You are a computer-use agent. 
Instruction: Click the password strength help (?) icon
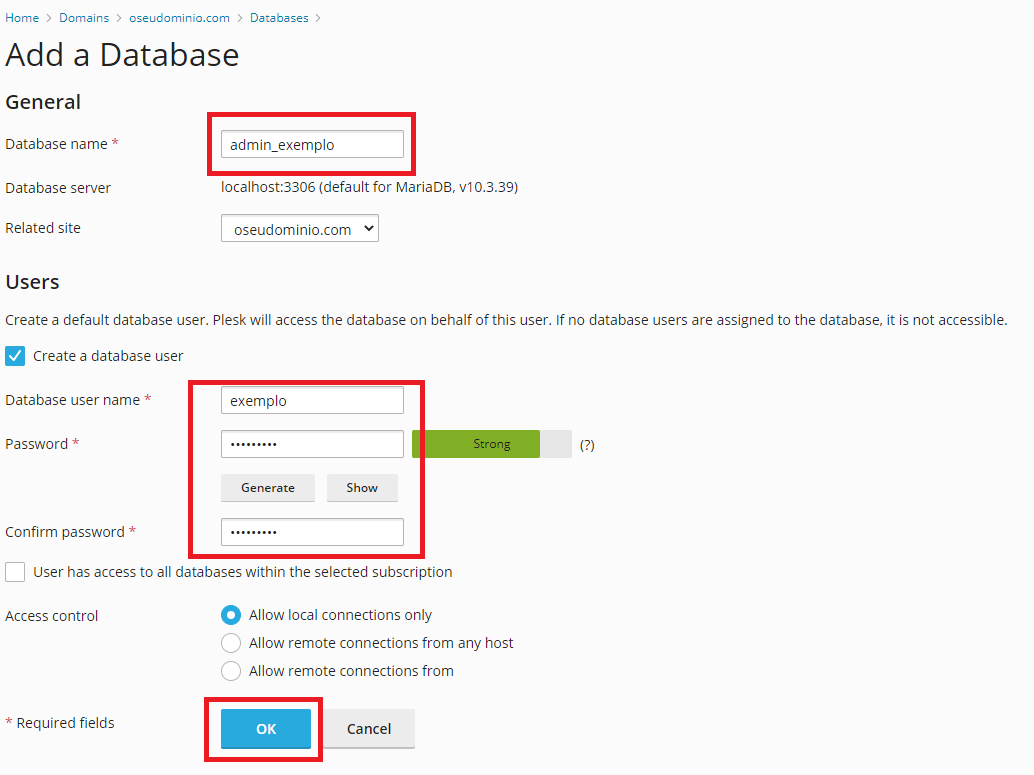[587, 445]
